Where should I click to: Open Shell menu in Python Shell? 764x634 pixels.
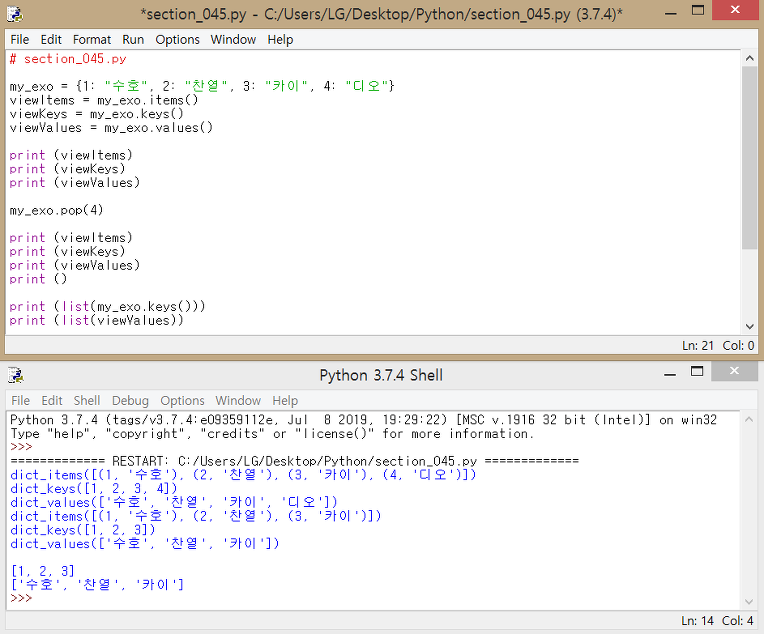coord(87,401)
